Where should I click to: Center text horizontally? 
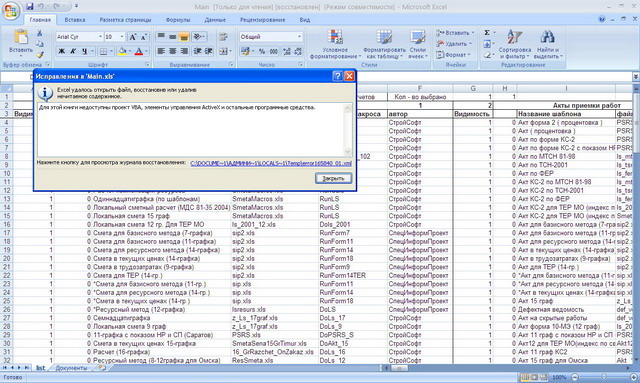coord(173,51)
